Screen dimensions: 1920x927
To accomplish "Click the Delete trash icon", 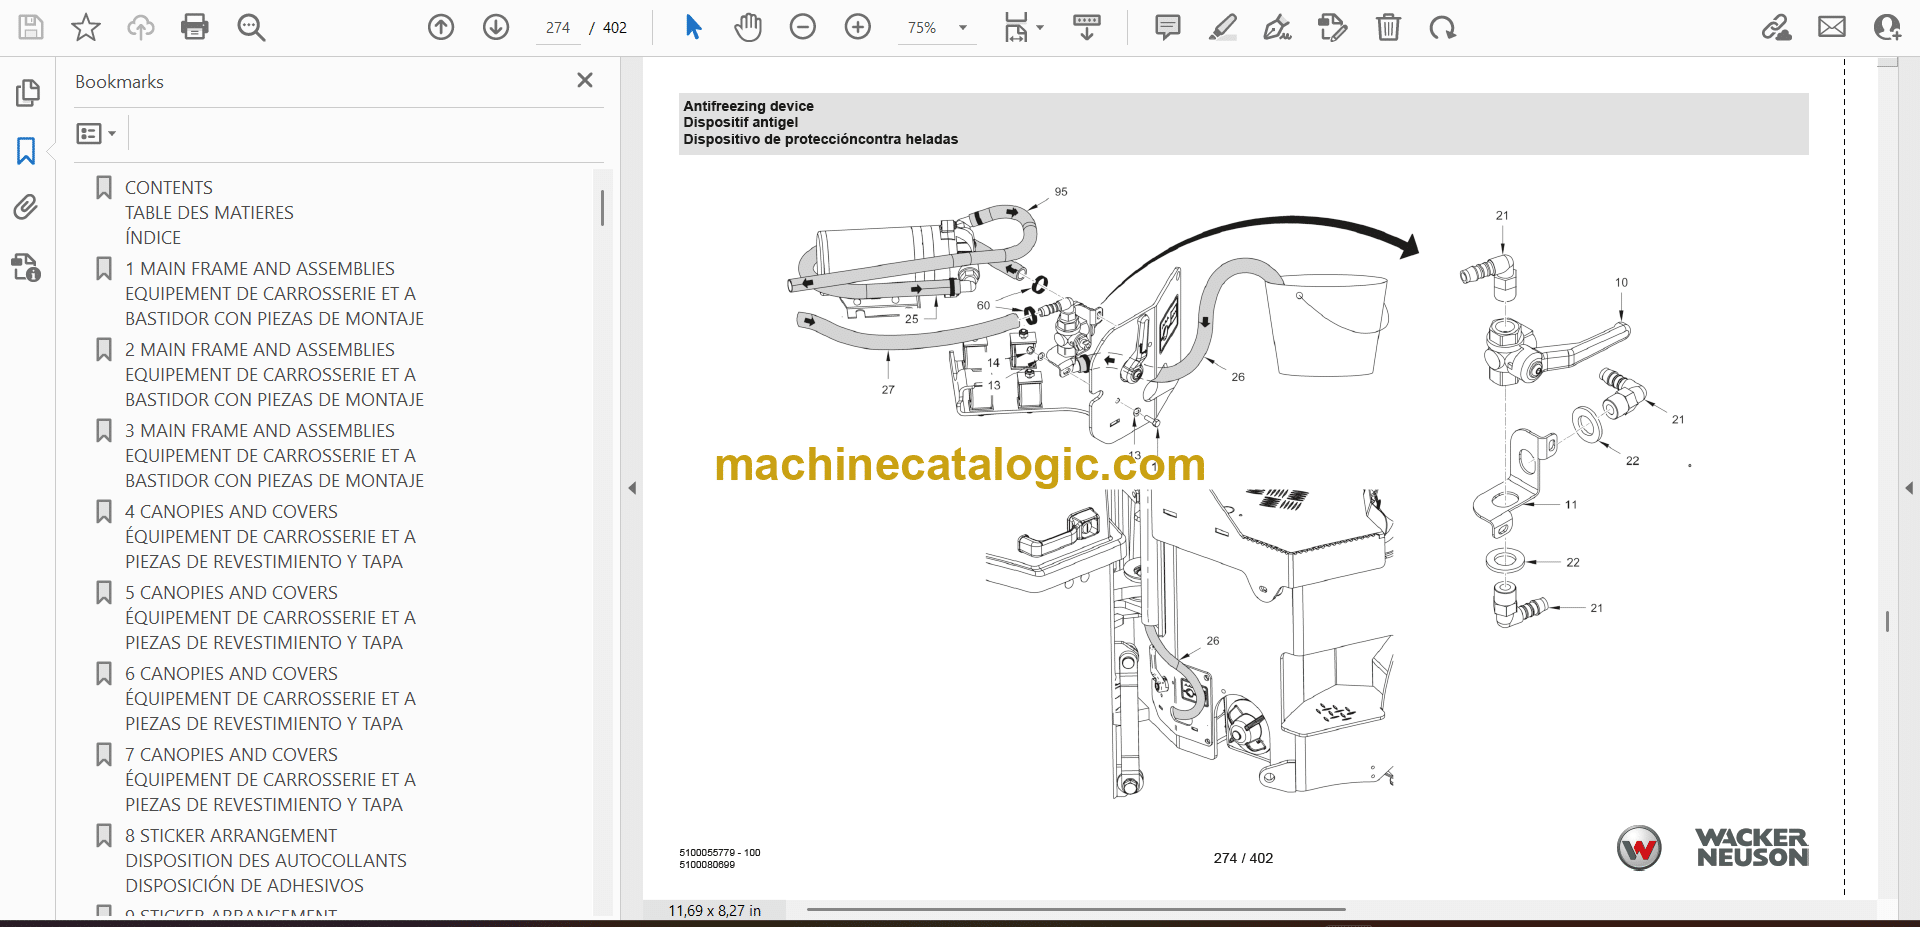I will coord(1388,27).
